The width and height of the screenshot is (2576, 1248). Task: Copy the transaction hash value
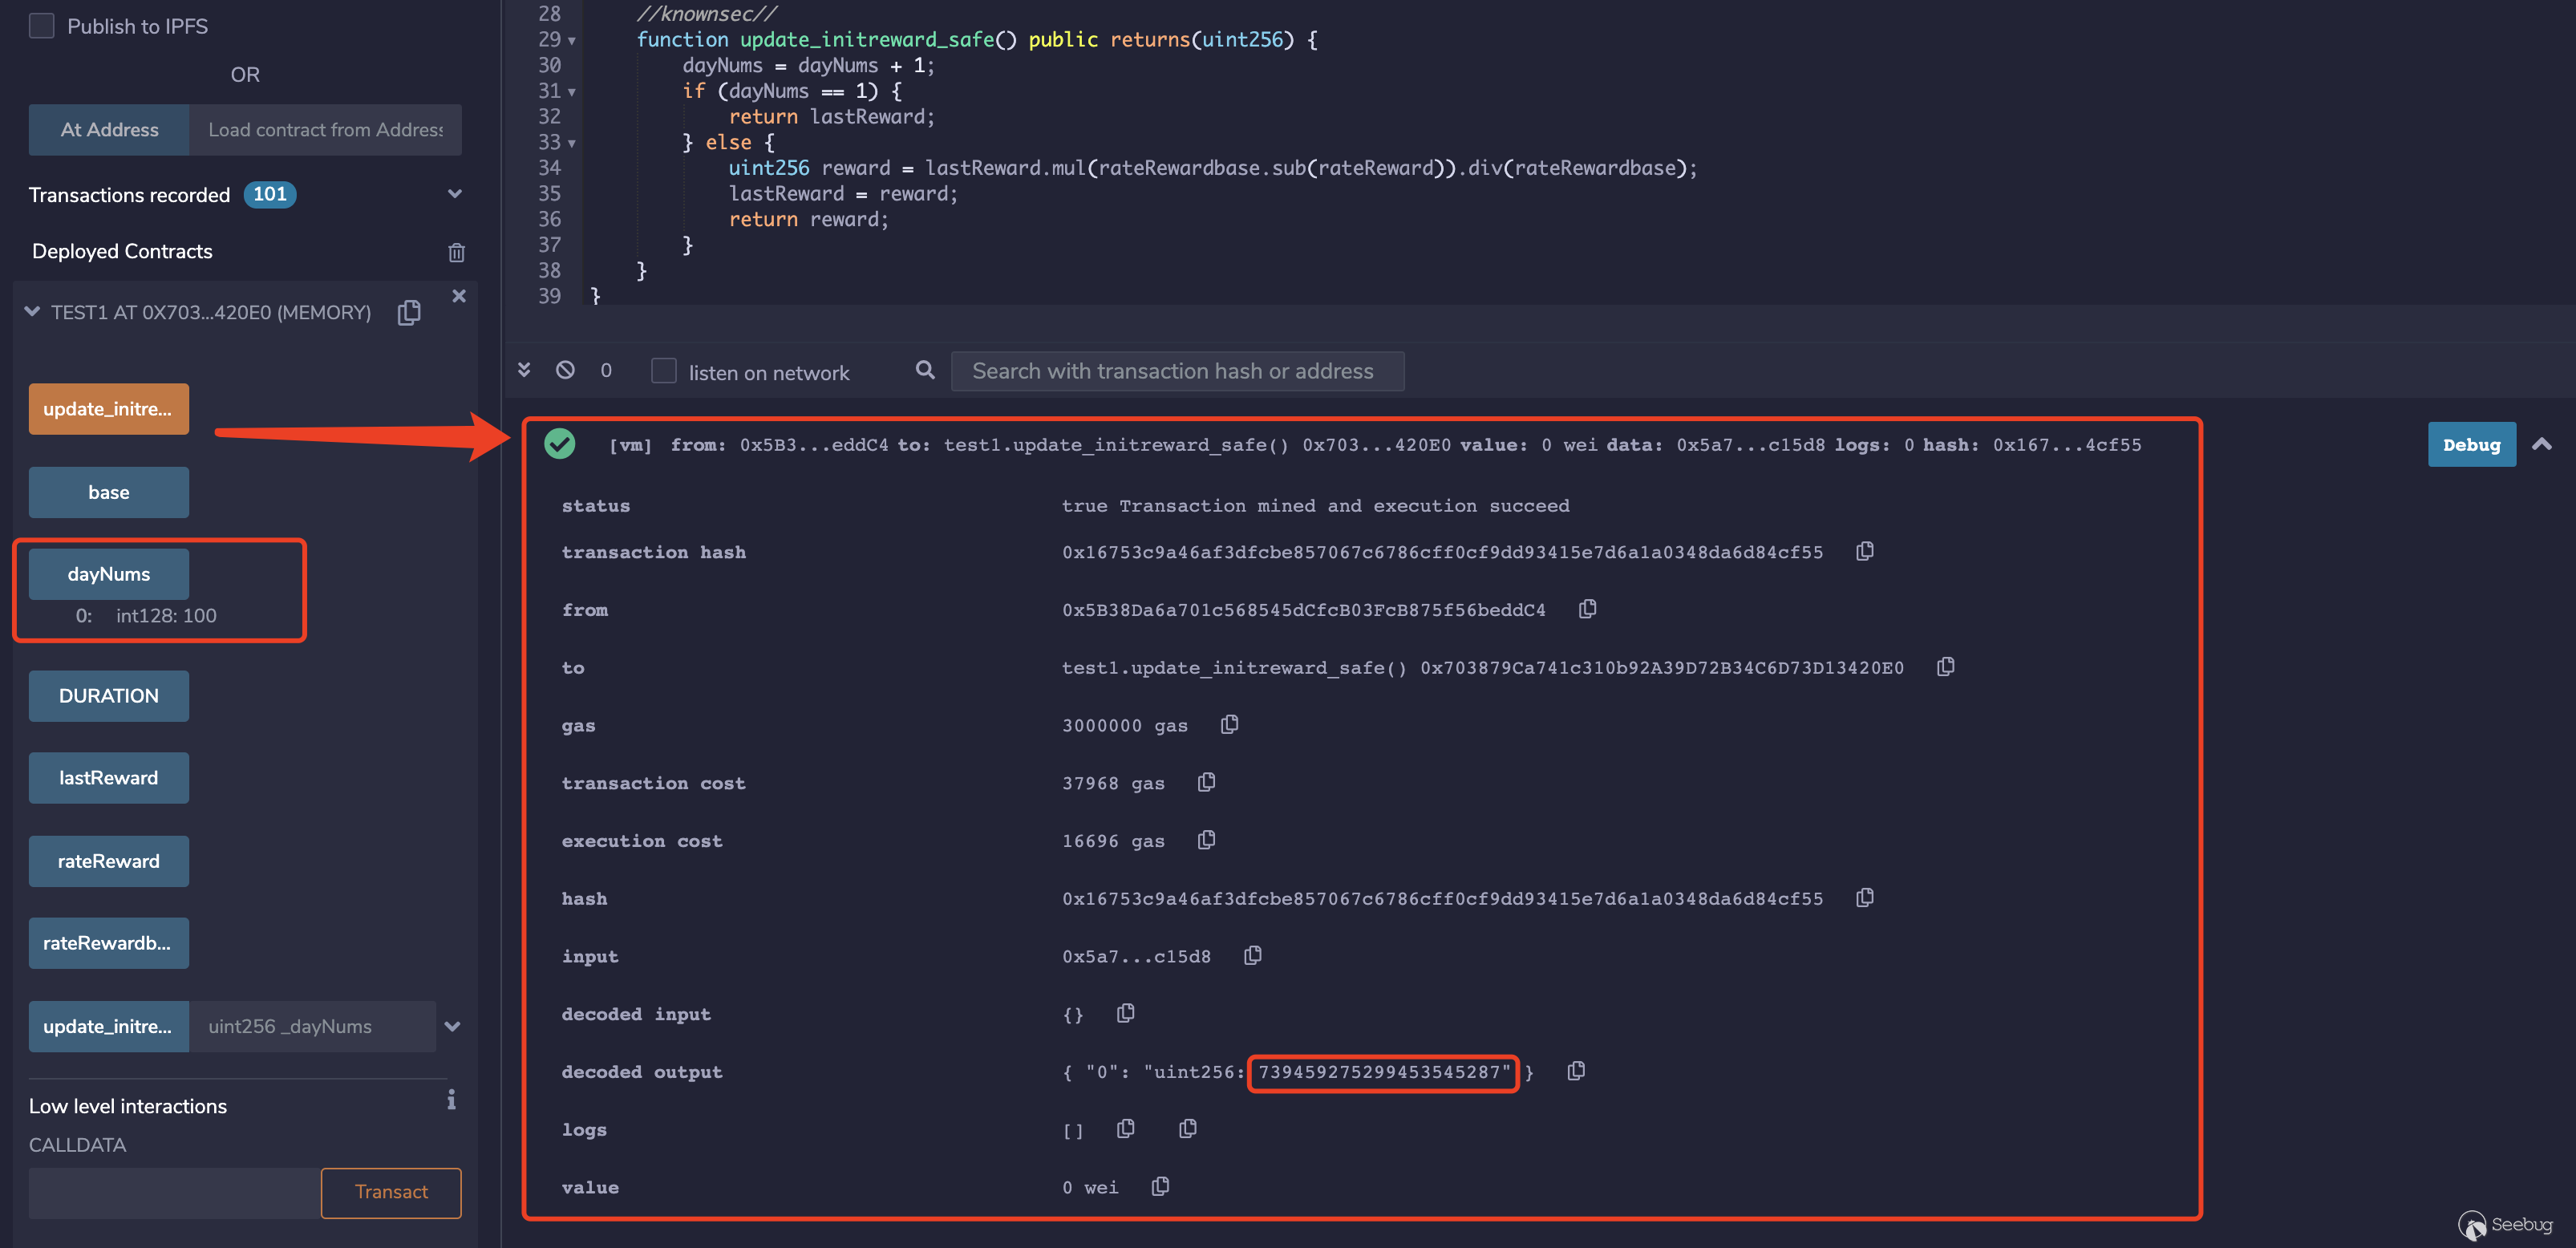(1864, 552)
